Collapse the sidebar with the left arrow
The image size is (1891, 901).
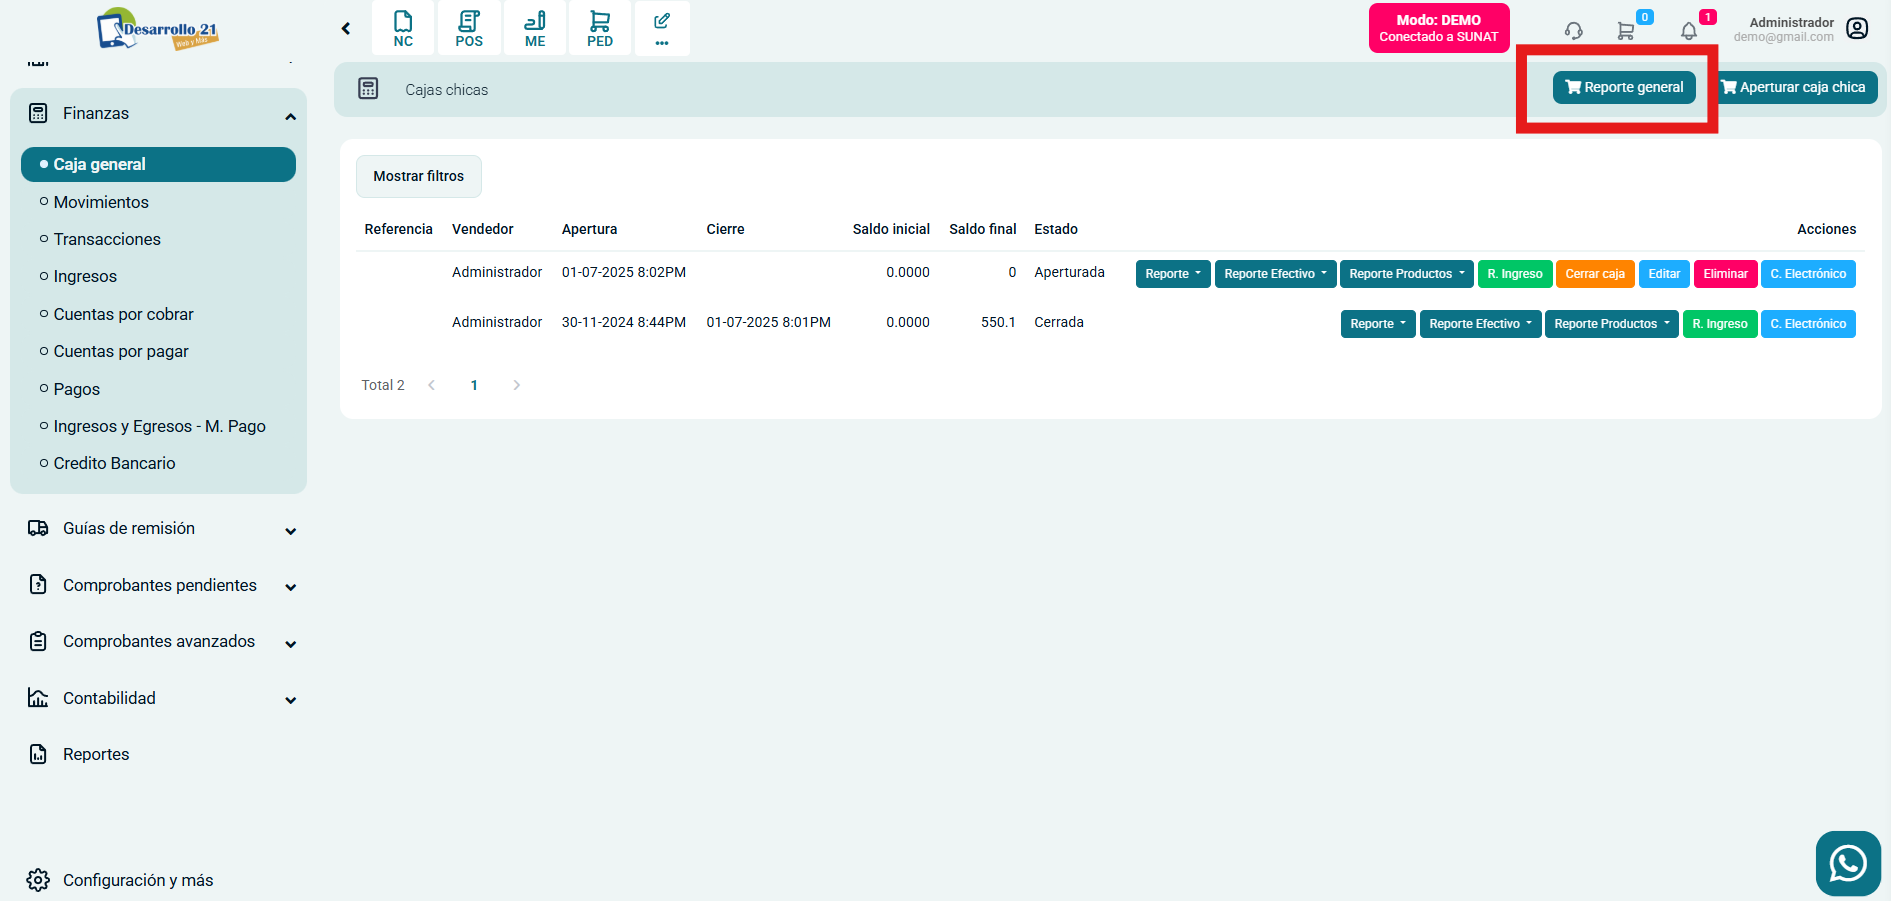(x=346, y=29)
